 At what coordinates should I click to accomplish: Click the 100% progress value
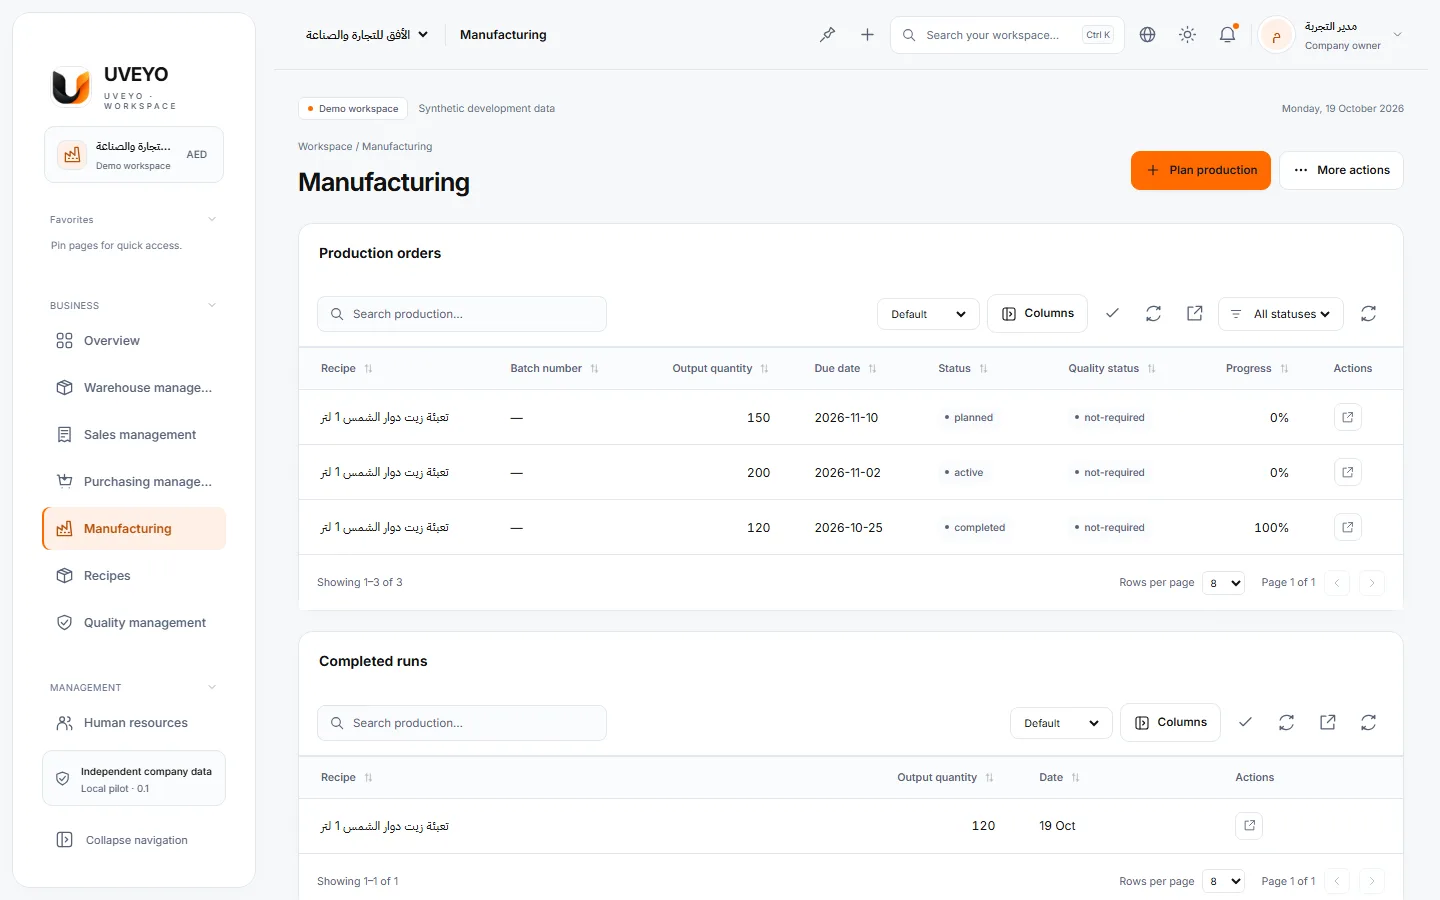click(x=1271, y=528)
